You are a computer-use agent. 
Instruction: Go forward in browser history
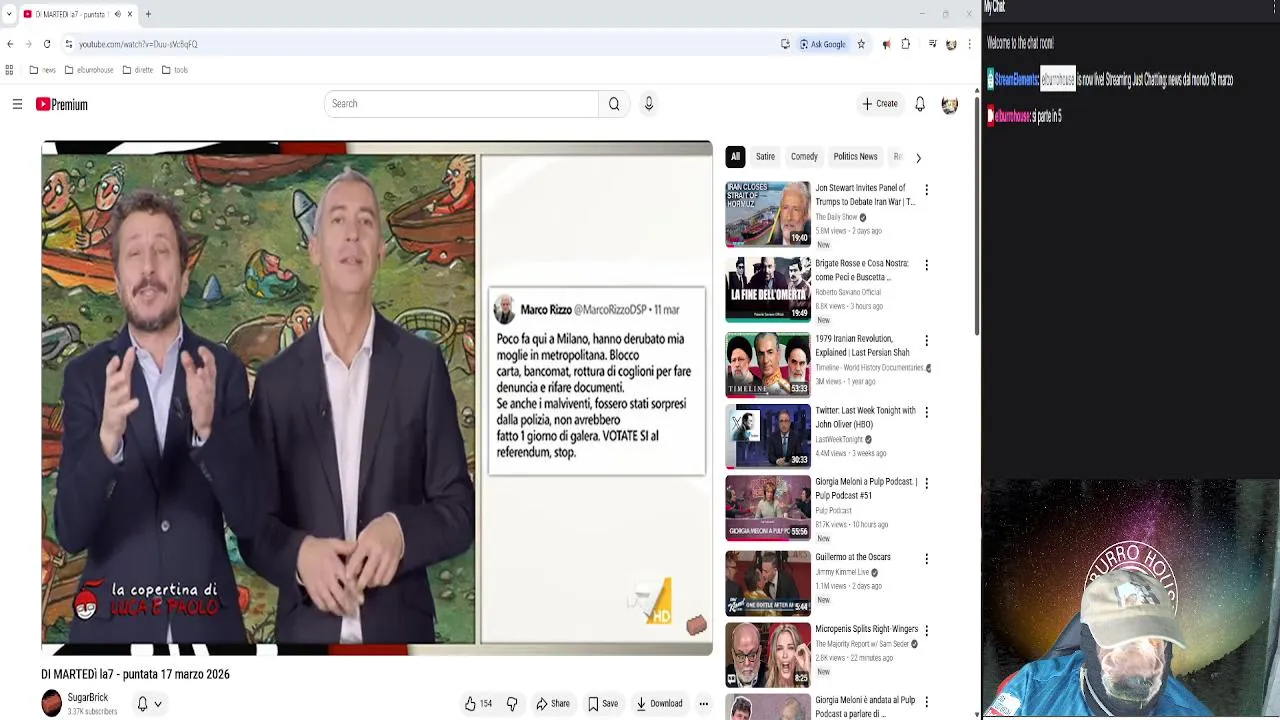coord(28,44)
